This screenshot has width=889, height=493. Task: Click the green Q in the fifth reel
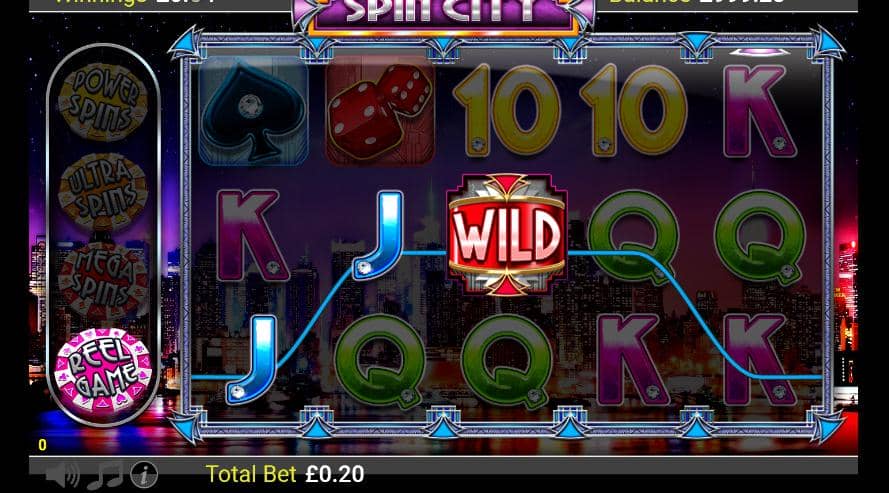(x=760, y=236)
